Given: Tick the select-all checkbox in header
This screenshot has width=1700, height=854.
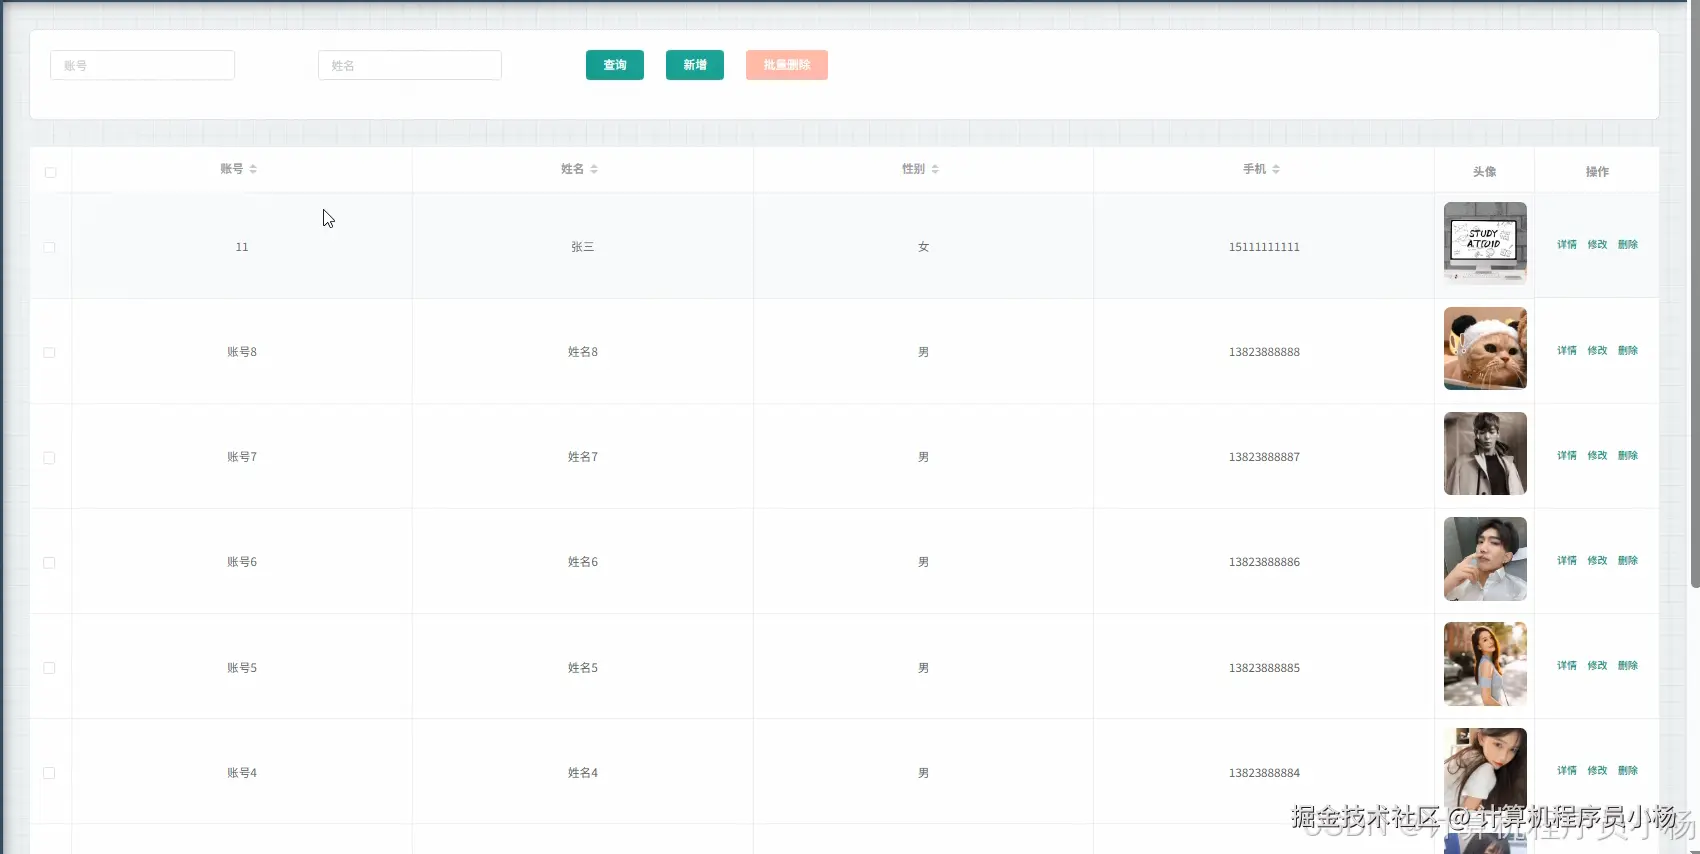Looking at the screenshot, I should pyautogui.click(x=50, y=172).
